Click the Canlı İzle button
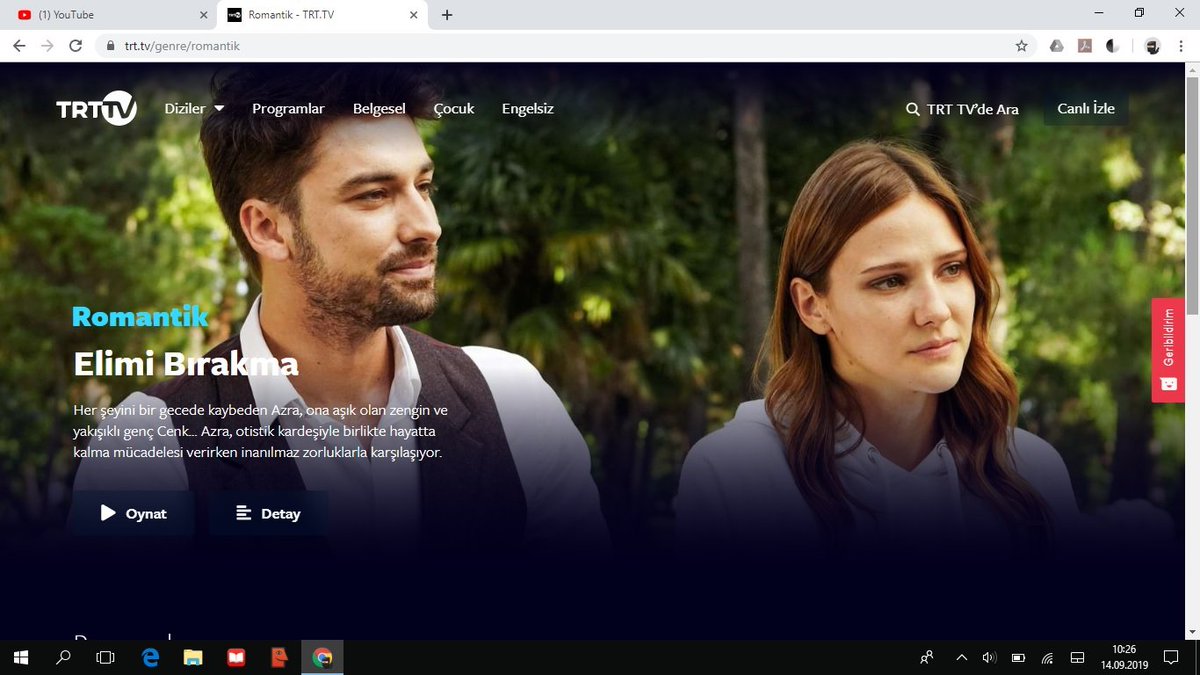This screenshot has height=675, width=1200. tap(1086, 108)
